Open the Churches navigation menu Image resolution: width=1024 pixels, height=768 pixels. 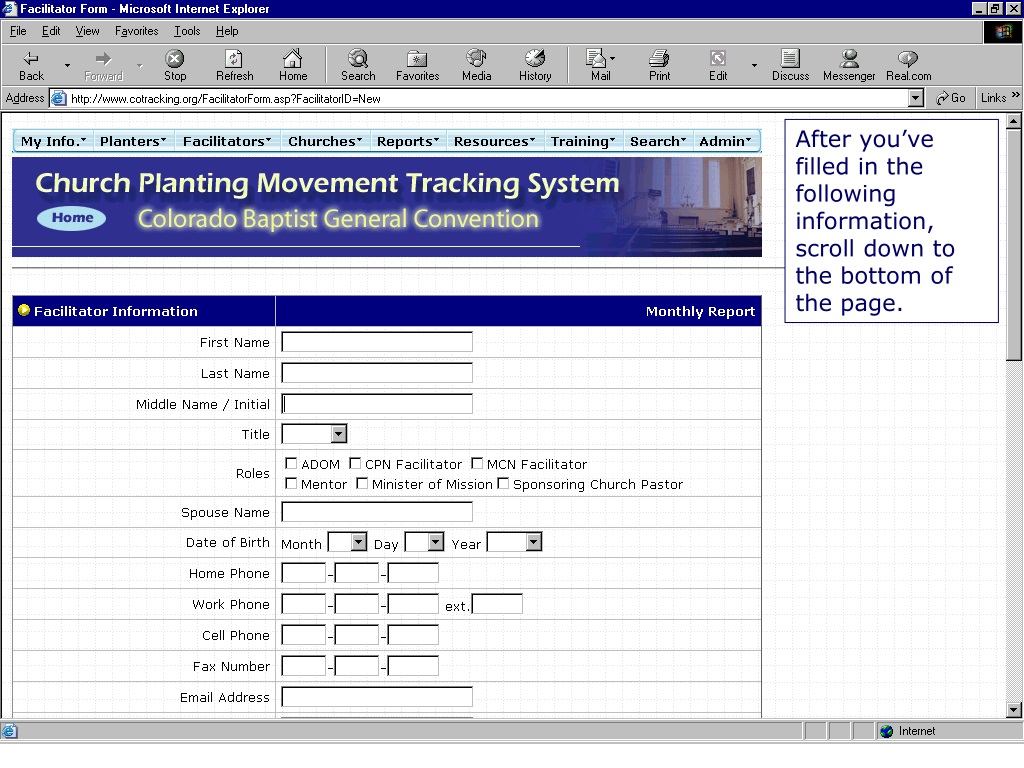[325, 141]
